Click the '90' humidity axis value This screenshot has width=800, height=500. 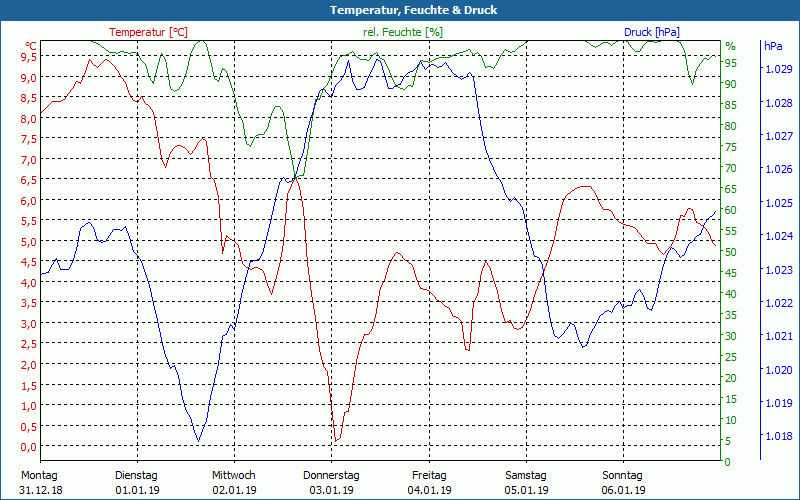click(x=731, y=84)
